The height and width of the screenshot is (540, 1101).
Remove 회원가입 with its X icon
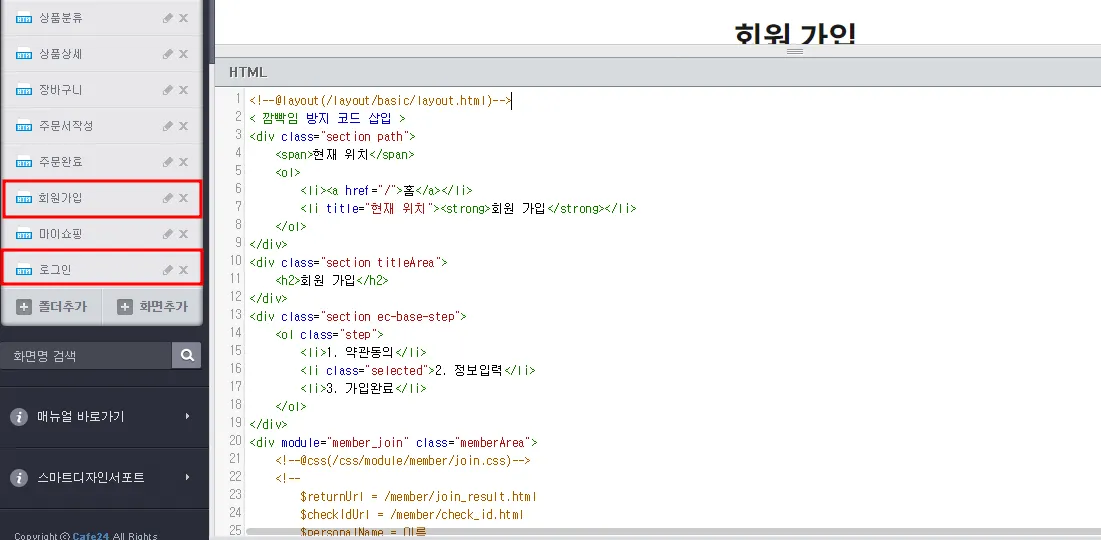(x=183, y=198)
